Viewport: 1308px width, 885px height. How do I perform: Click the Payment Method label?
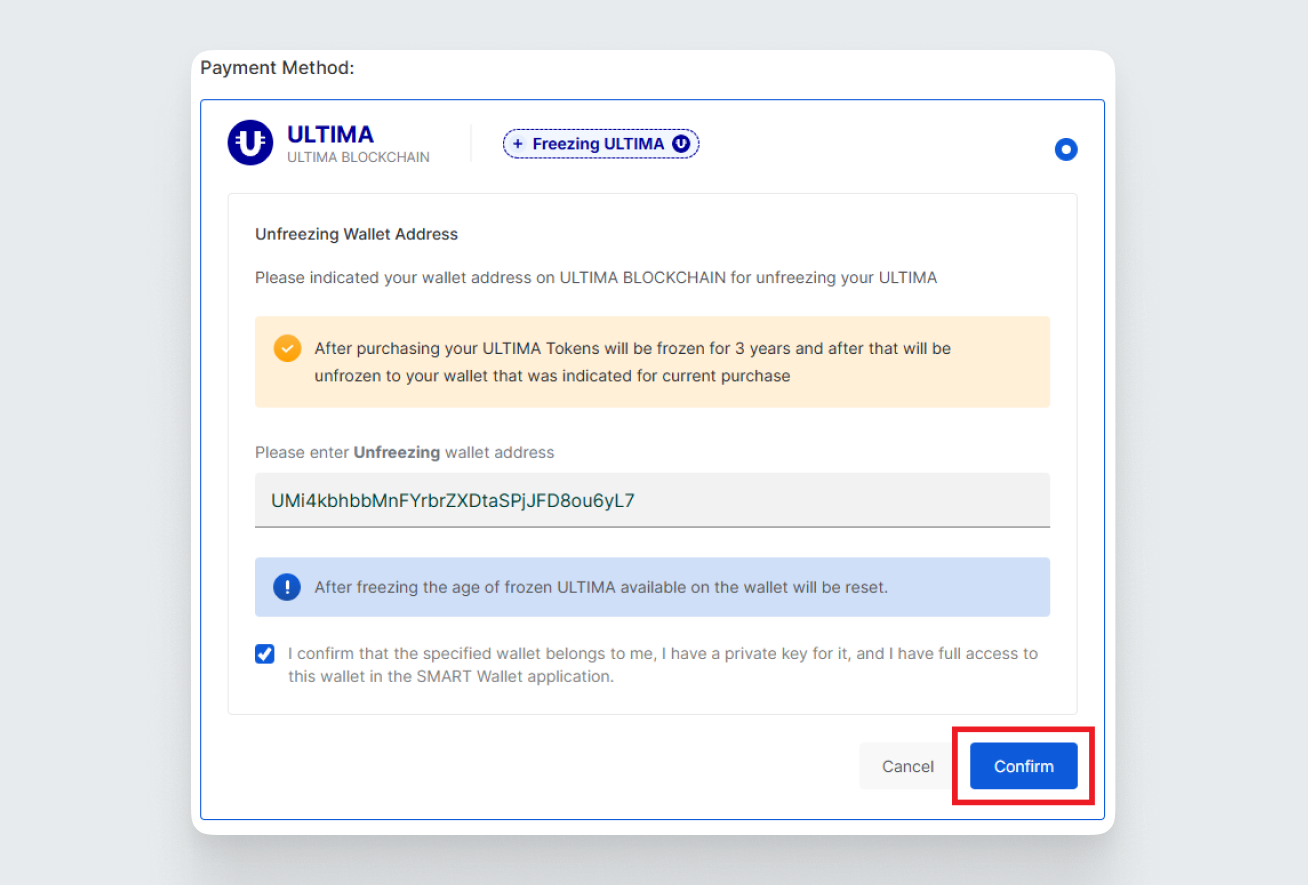click(x=278, y=68)
